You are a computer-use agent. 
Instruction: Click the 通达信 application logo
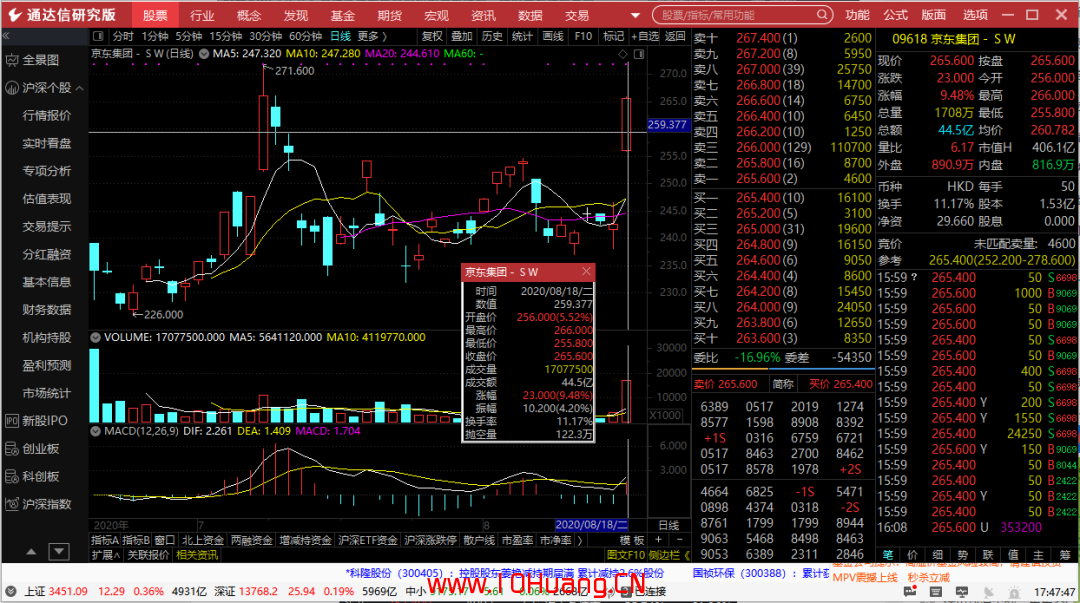pyautogui.click(x=15, y=14)
